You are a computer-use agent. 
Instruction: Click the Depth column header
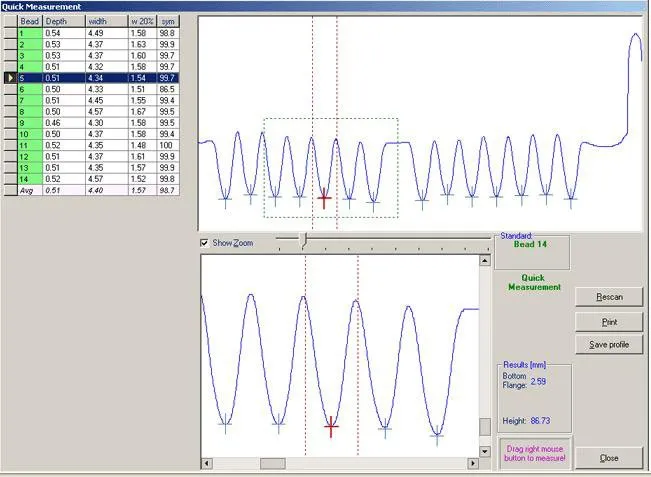tap(64, 22)
